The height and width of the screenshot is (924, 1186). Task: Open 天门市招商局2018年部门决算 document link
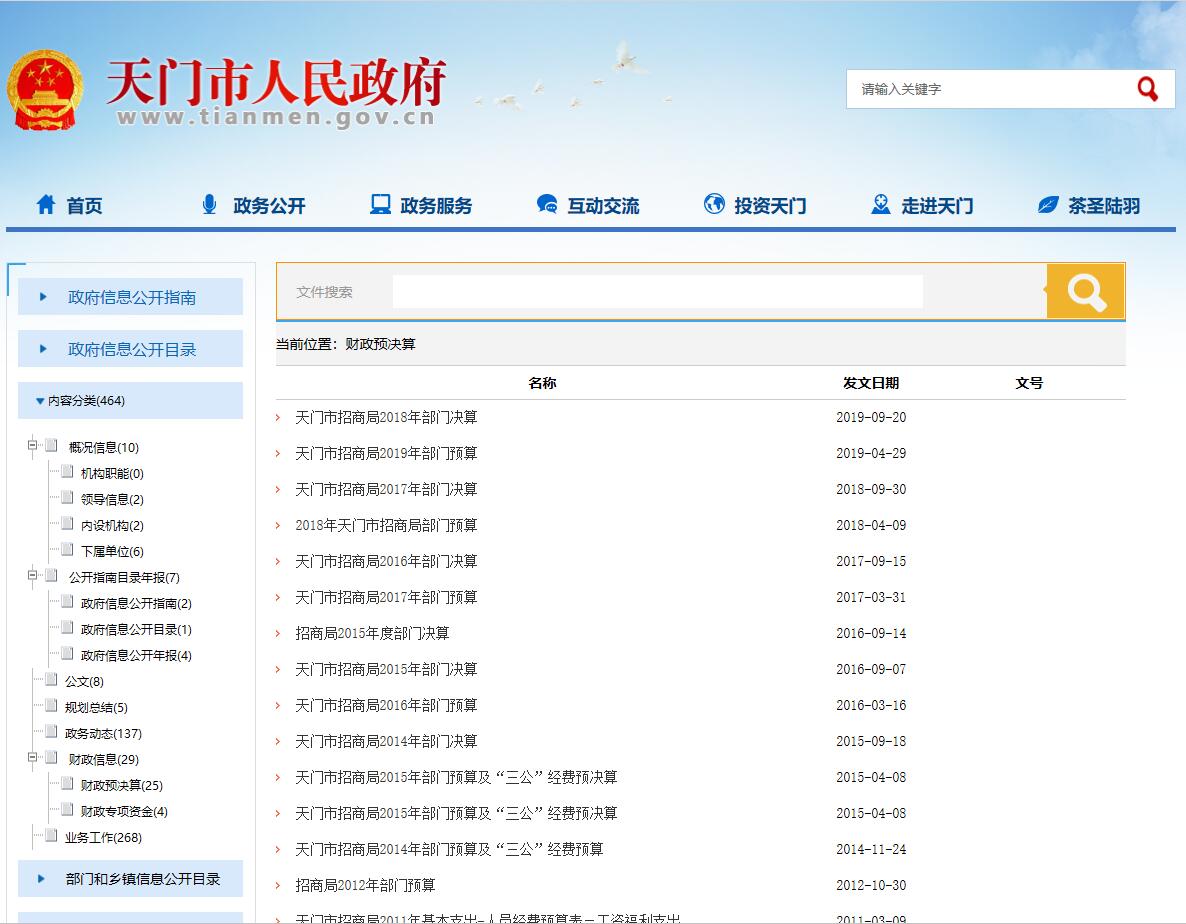(x=386, y=417)
